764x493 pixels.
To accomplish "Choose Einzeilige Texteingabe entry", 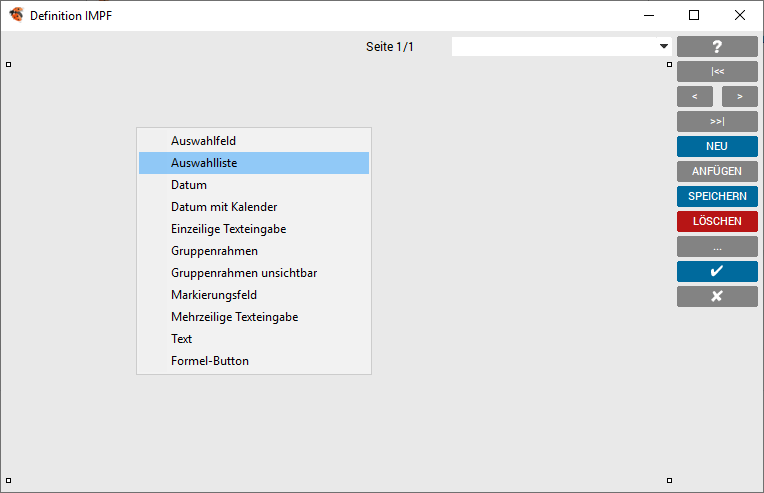I will tap(254, 229).
